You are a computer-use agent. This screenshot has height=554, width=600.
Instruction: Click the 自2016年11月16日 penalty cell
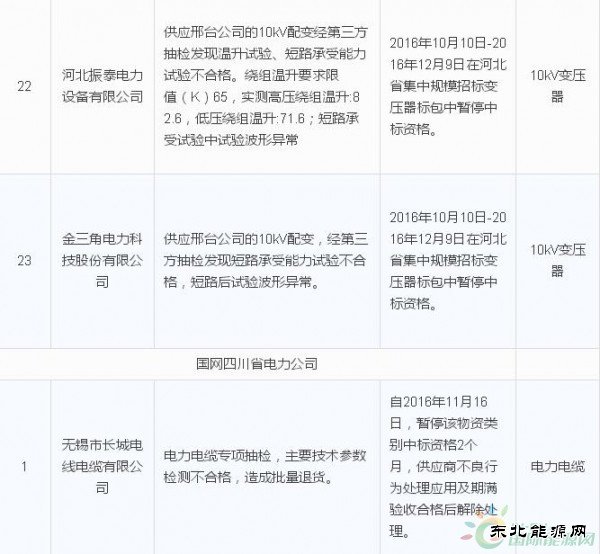coord(446,466)
